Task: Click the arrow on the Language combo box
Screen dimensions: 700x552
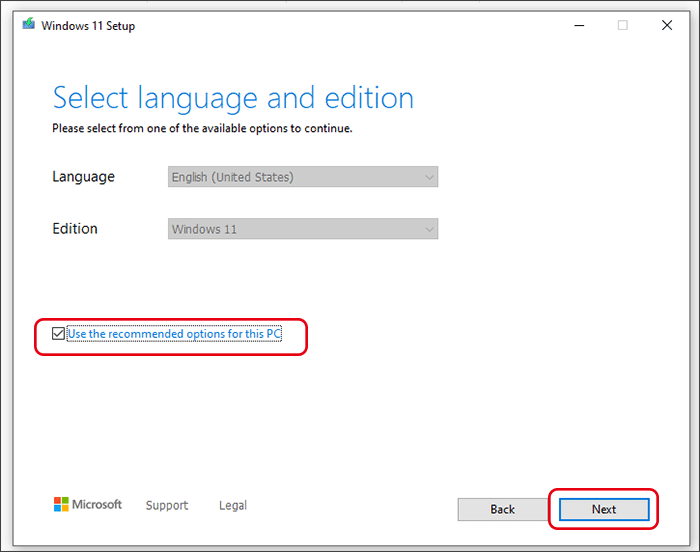Action: coord(429,177)
